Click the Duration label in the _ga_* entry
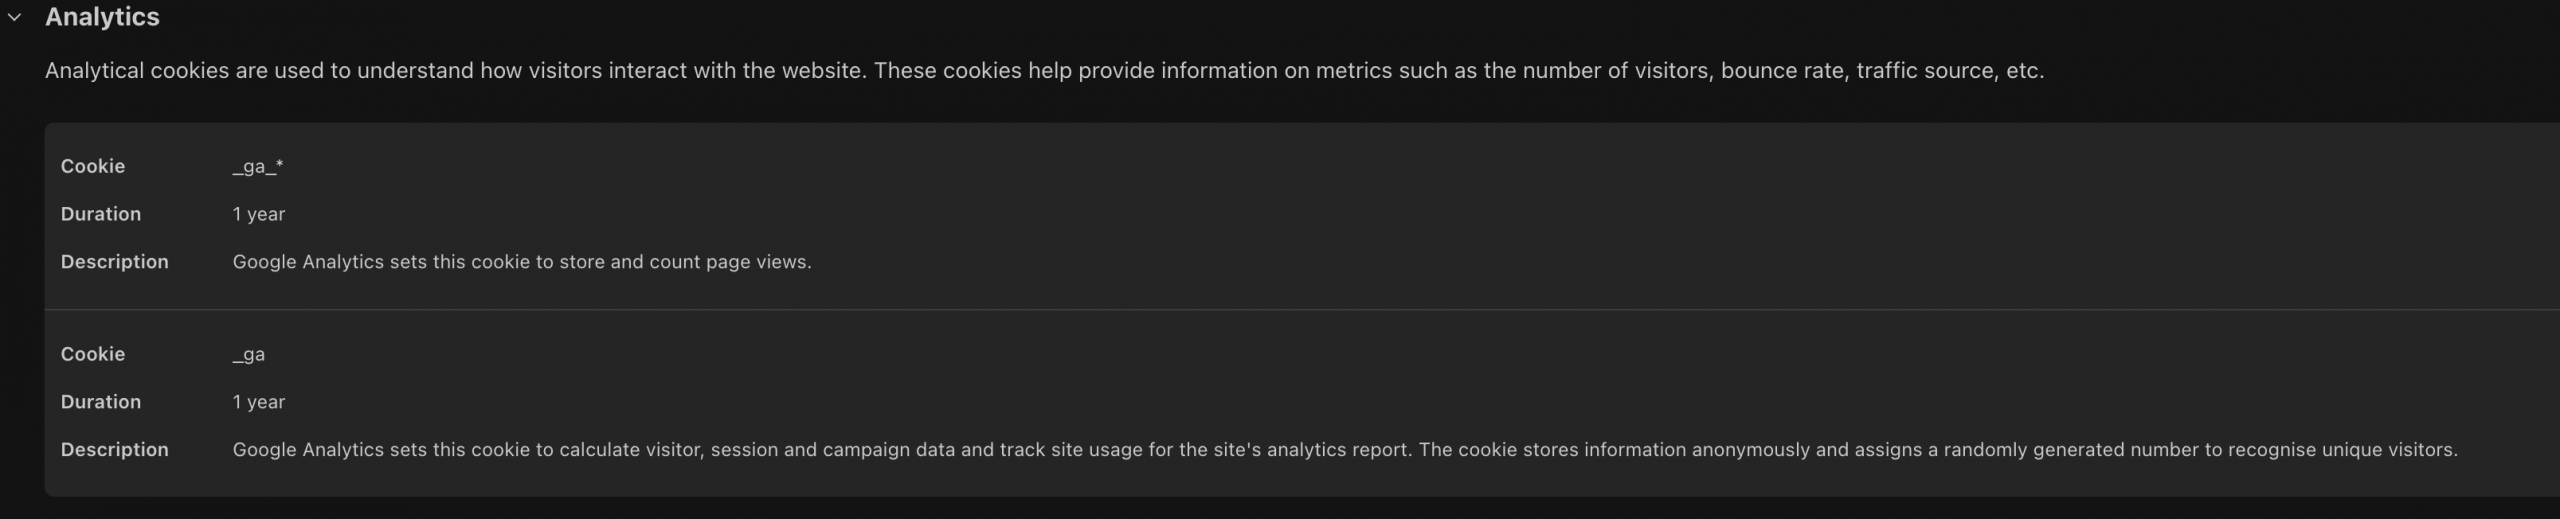 tap(101, 214)
